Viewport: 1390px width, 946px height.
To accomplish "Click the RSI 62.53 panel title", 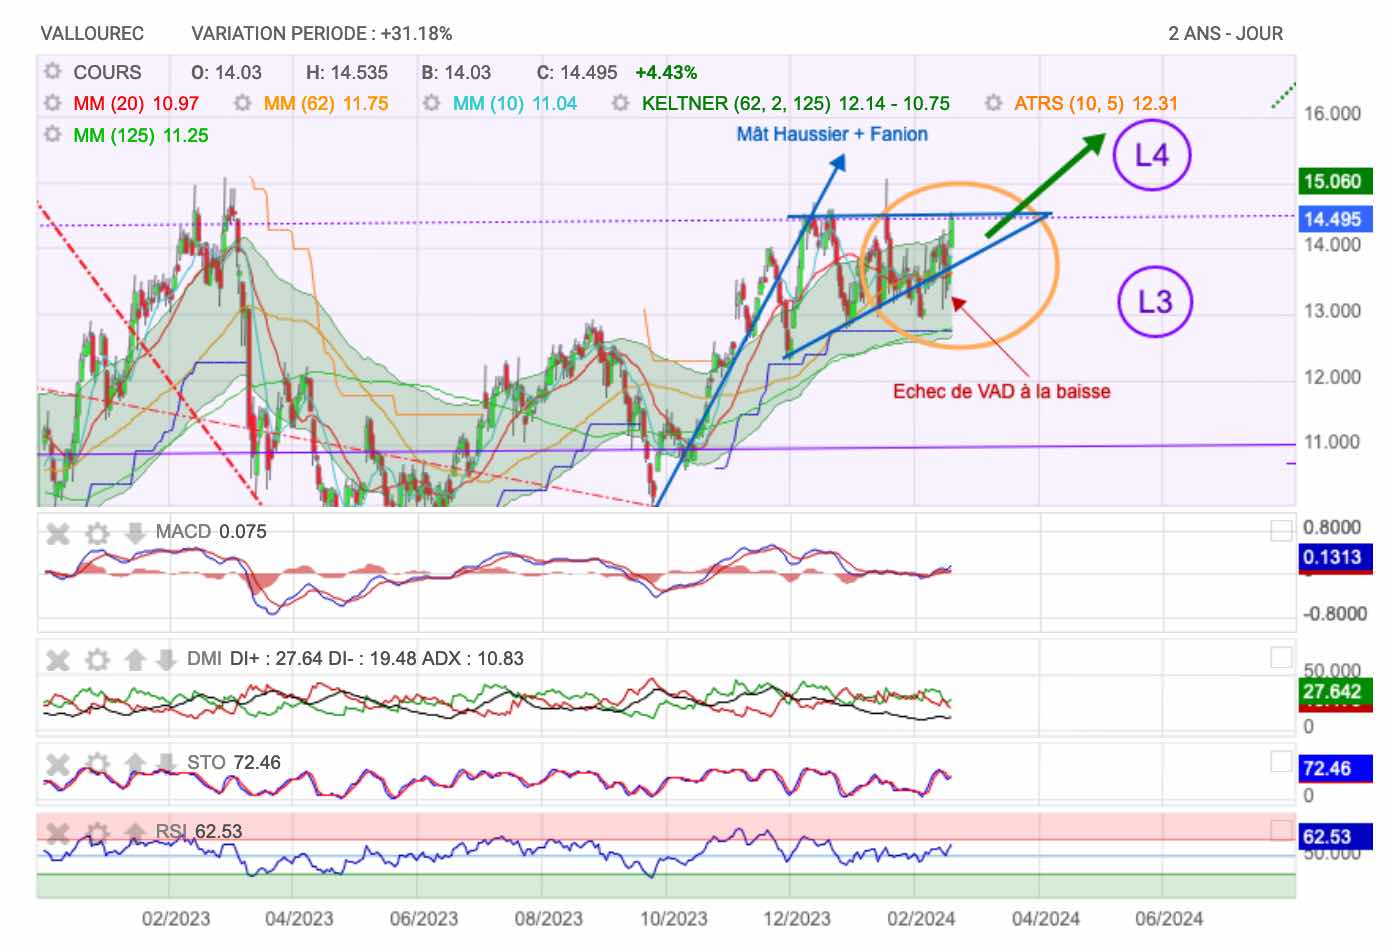I will click(199, 831).
